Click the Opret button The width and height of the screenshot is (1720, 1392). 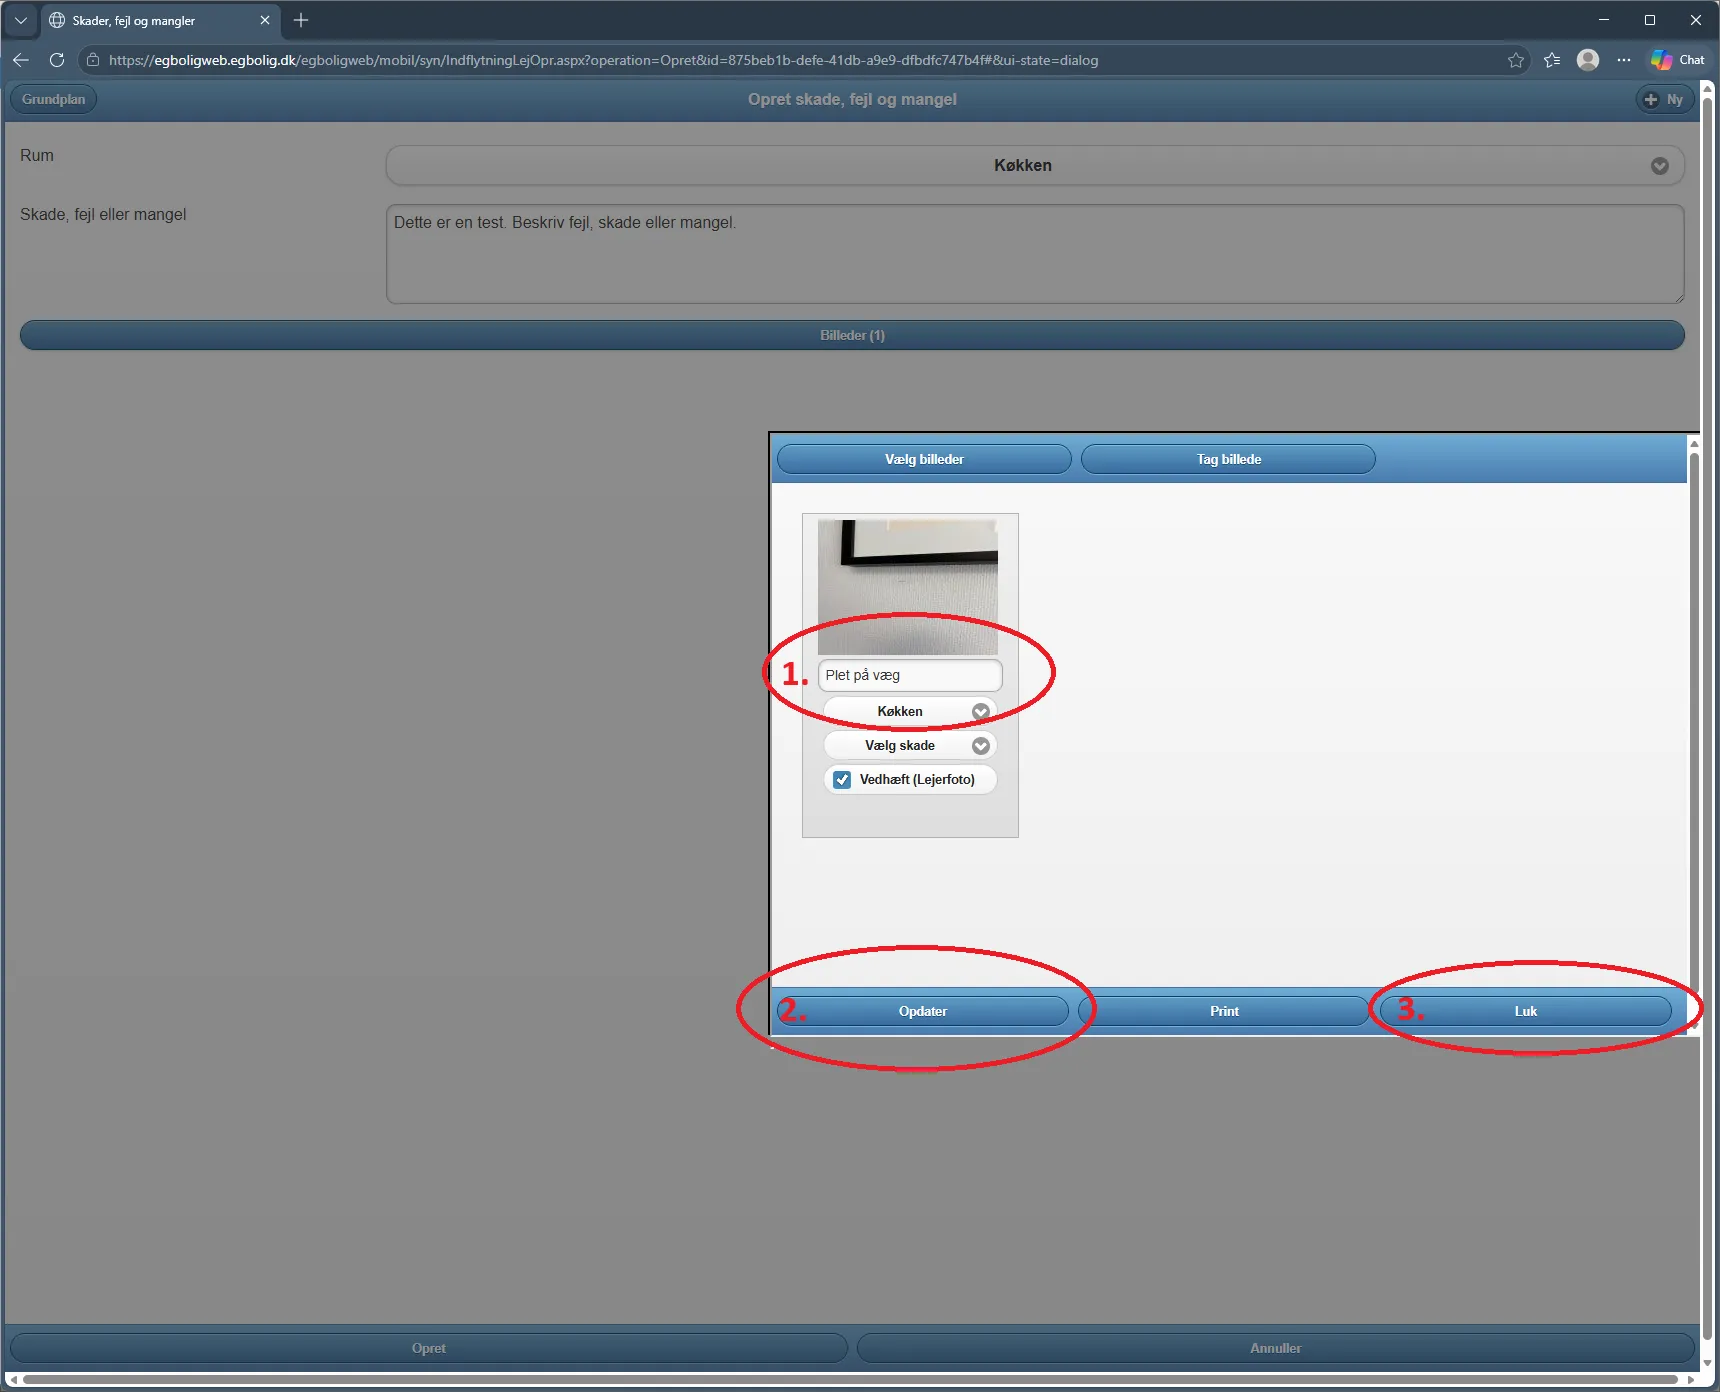click(429, 1348)
